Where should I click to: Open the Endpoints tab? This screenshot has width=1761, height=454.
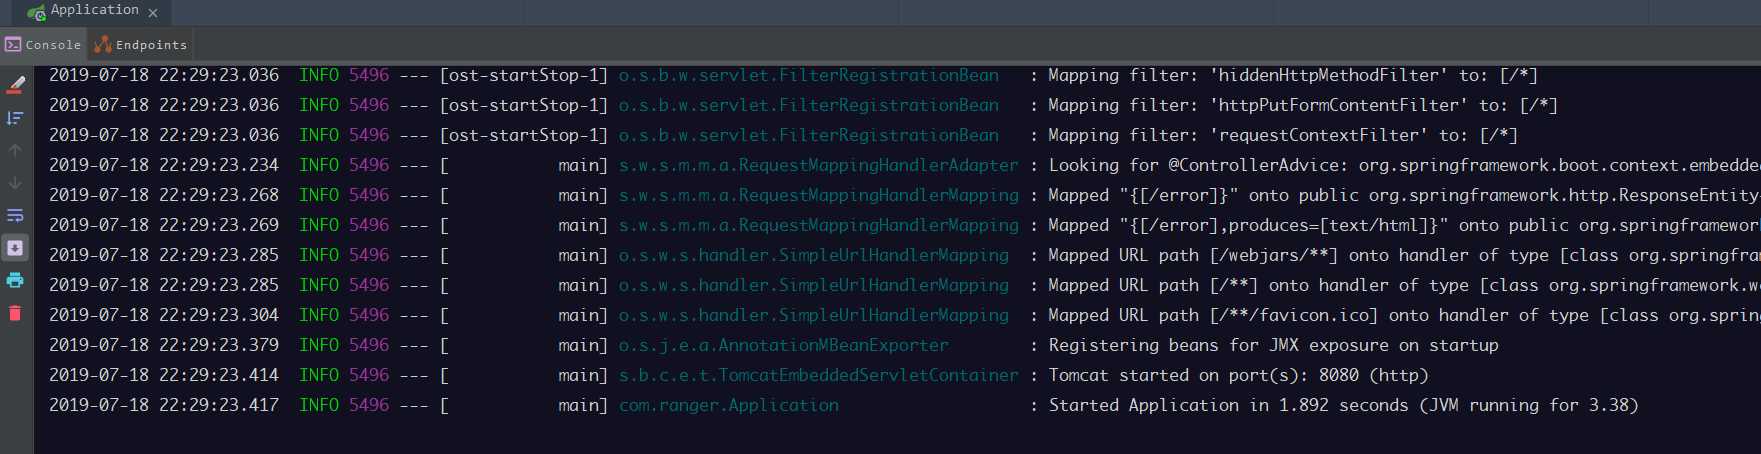(151, 45)
